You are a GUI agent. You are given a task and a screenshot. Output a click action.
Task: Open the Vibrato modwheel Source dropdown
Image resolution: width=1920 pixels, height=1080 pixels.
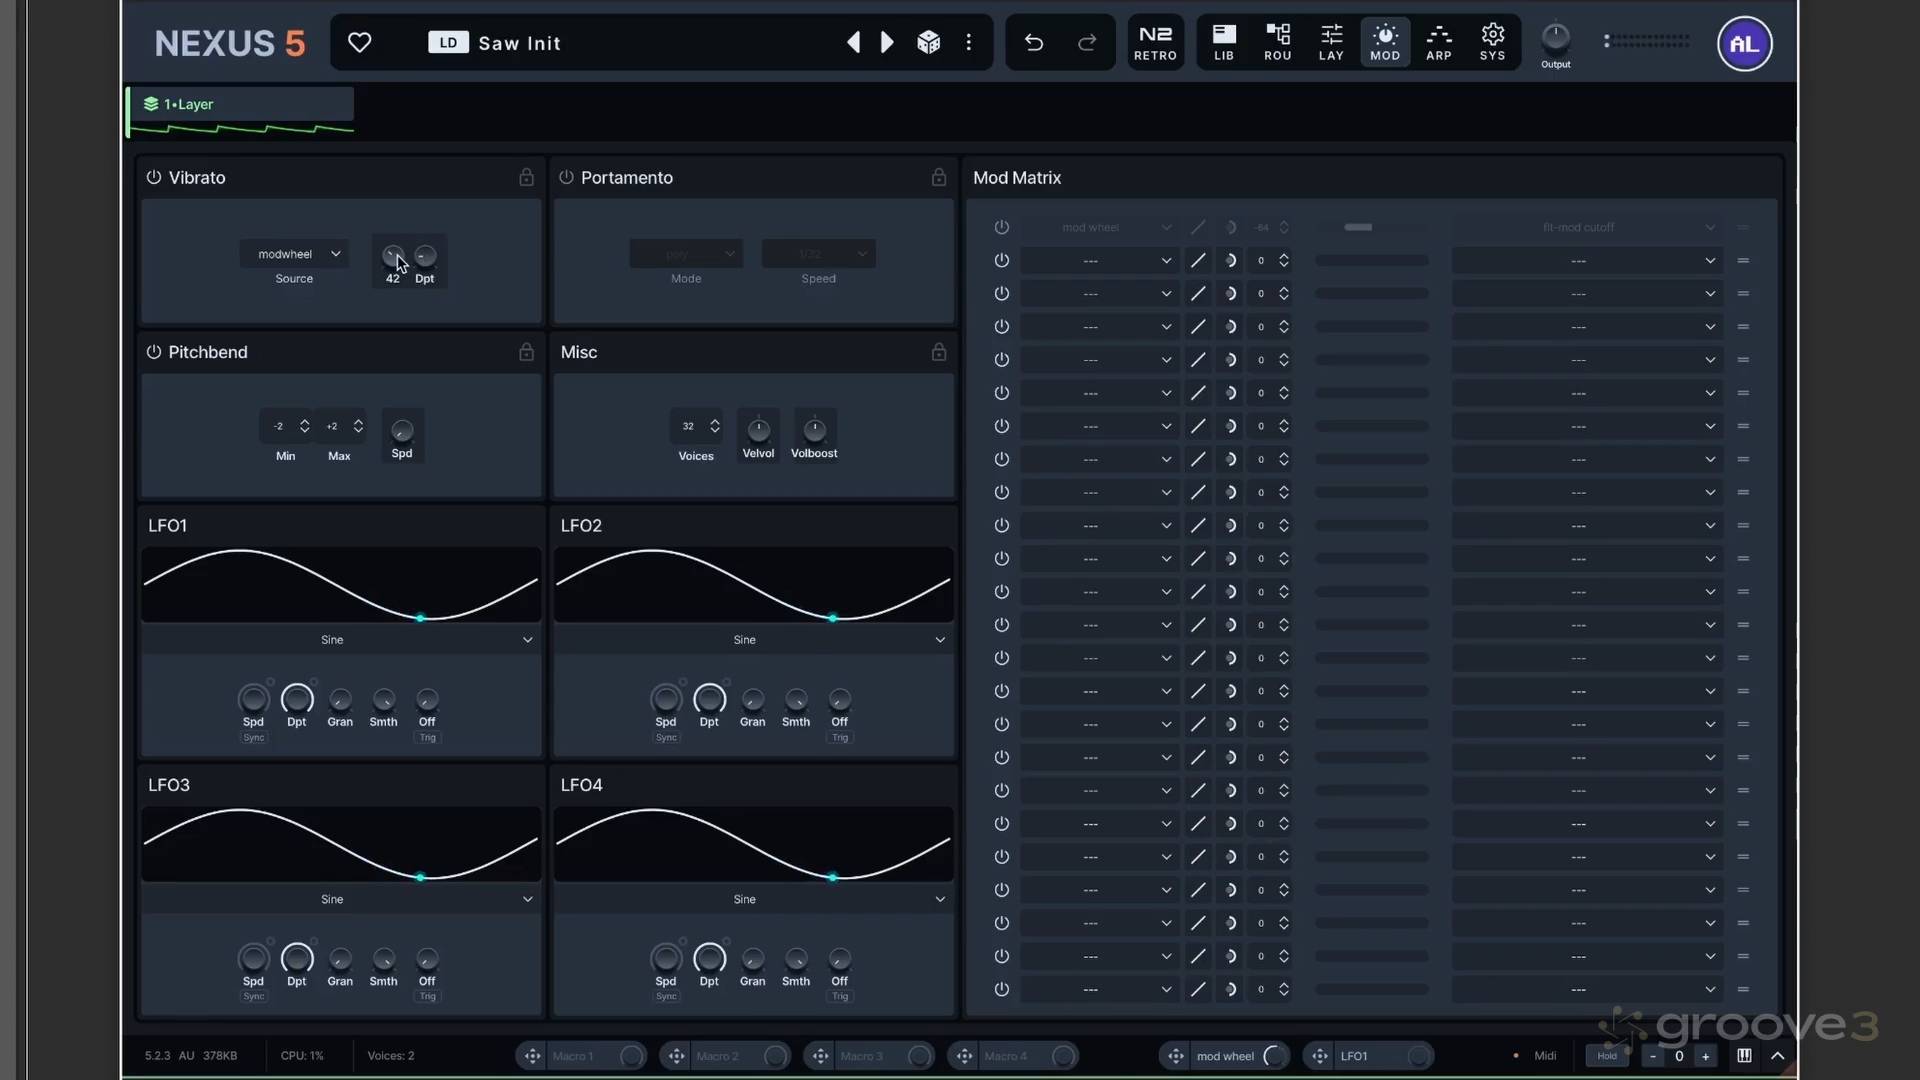pyautogui.click(x=294, y=254)
